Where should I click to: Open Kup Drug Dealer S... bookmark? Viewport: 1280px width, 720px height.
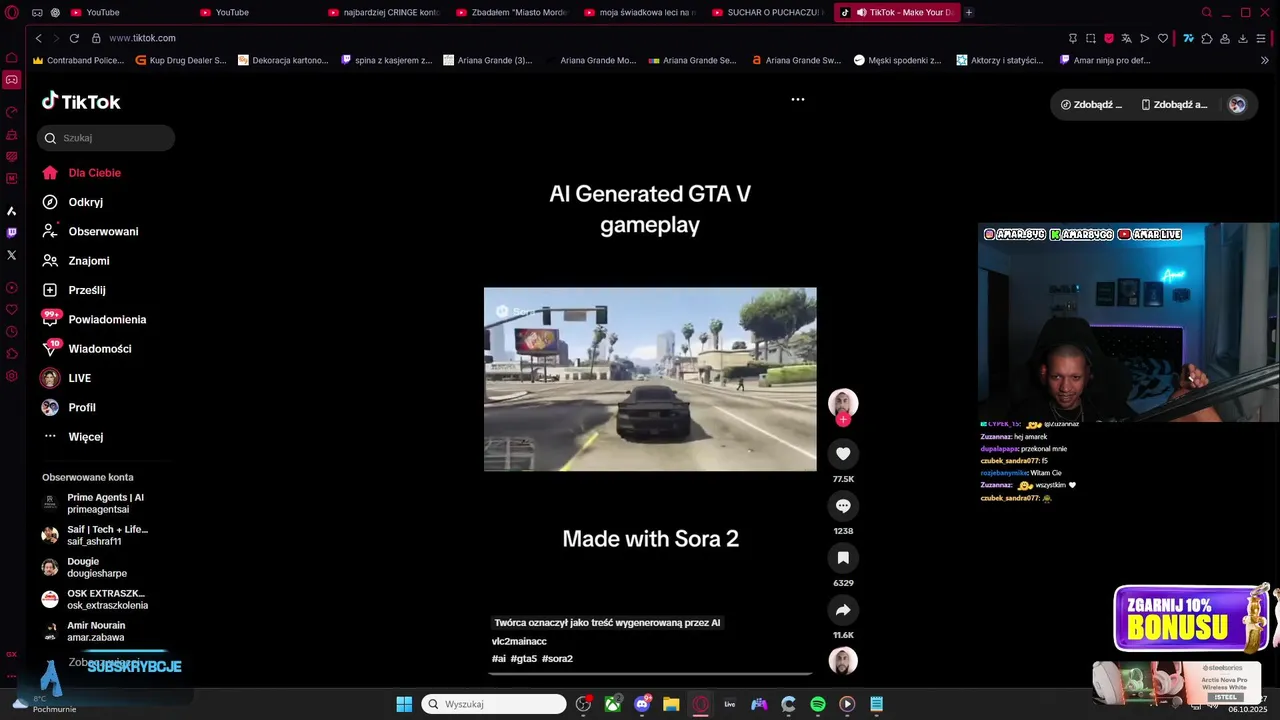[x=181, y=60]
